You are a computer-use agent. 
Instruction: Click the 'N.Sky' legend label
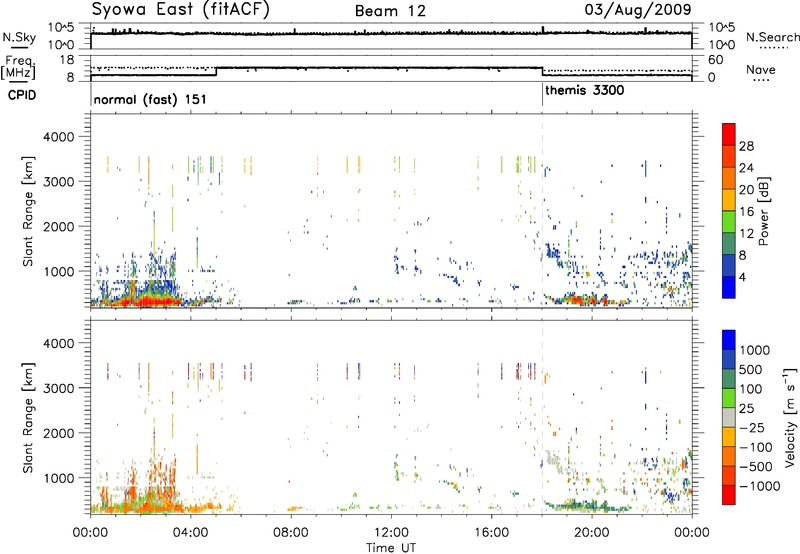click(x=19, y=37)
